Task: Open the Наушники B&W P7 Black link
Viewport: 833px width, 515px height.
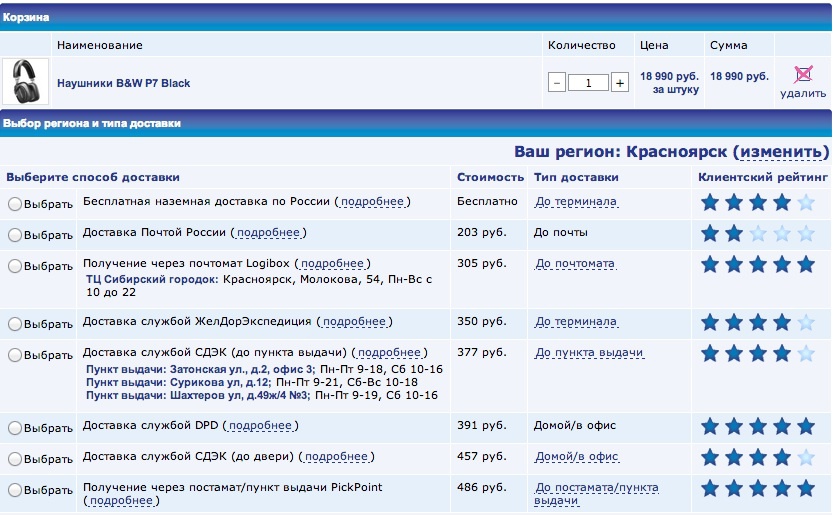Action: [123, 83]
